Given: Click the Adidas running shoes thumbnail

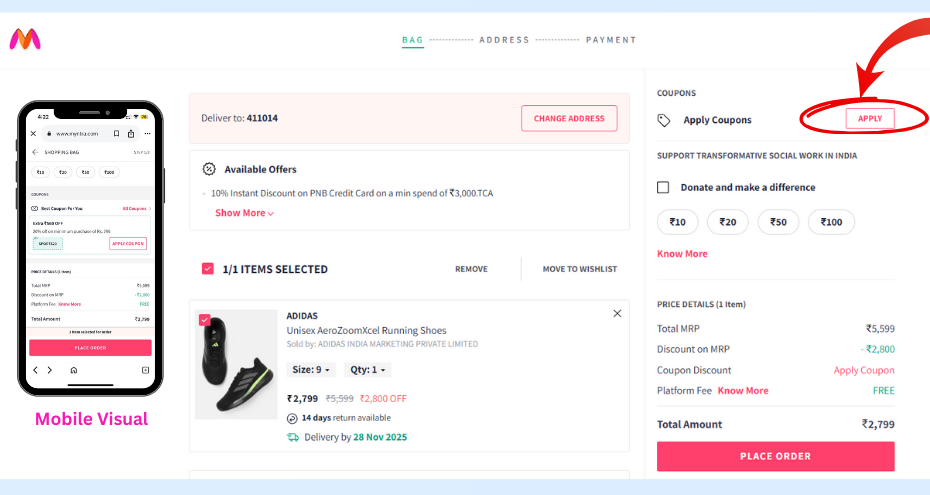Looking at the screenshot, I should [236, 364].
